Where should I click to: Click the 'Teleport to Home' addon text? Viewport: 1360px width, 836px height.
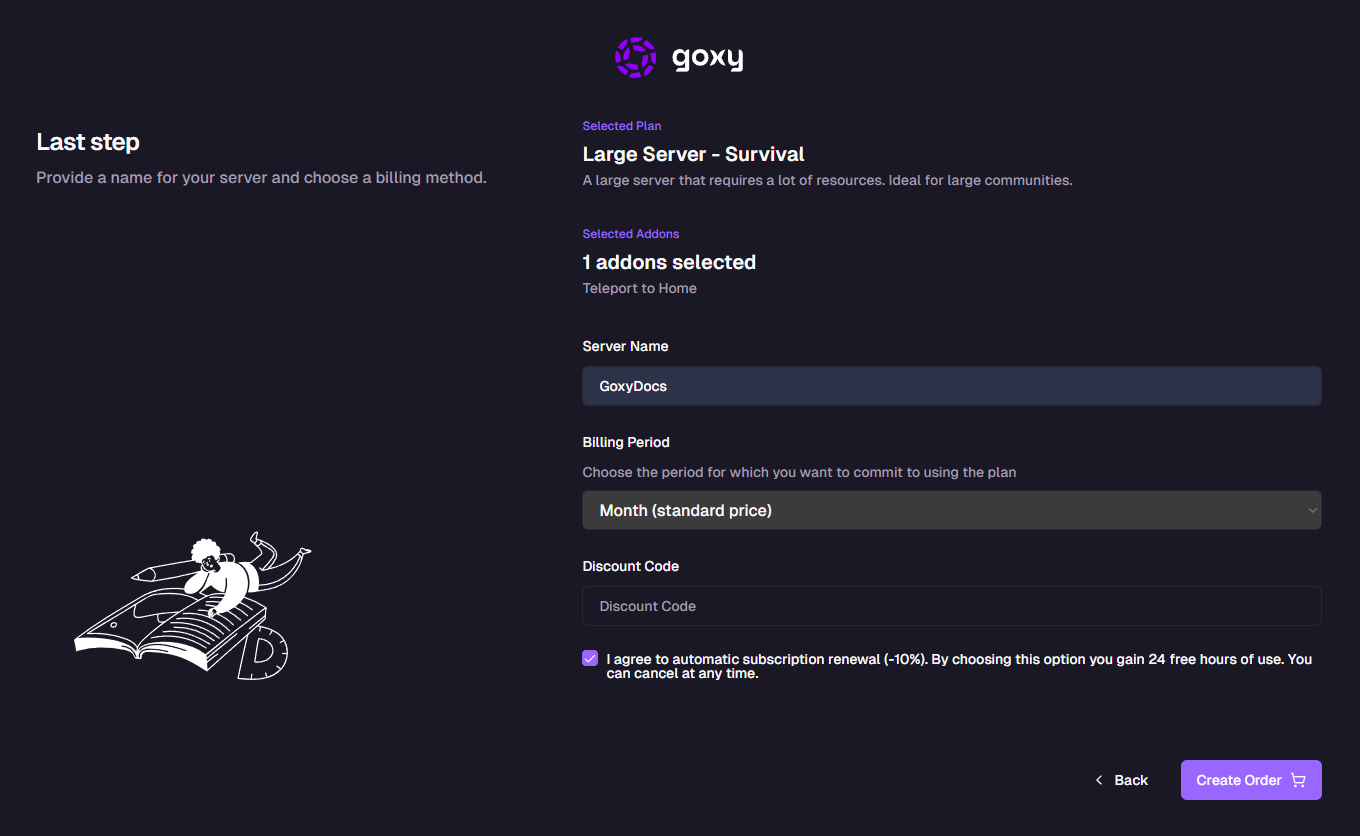point(639,288)
